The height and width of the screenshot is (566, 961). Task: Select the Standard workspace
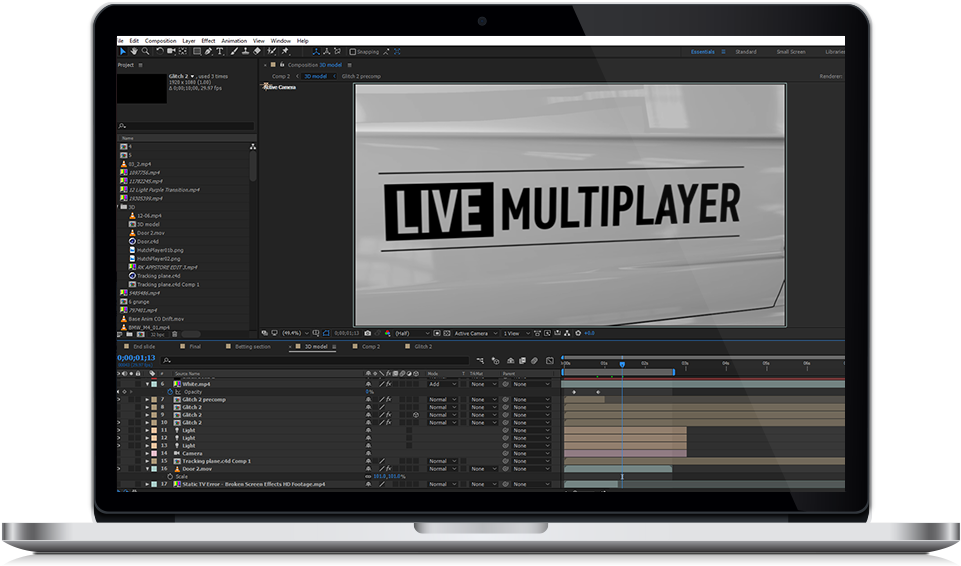click(x=746, y=52)
